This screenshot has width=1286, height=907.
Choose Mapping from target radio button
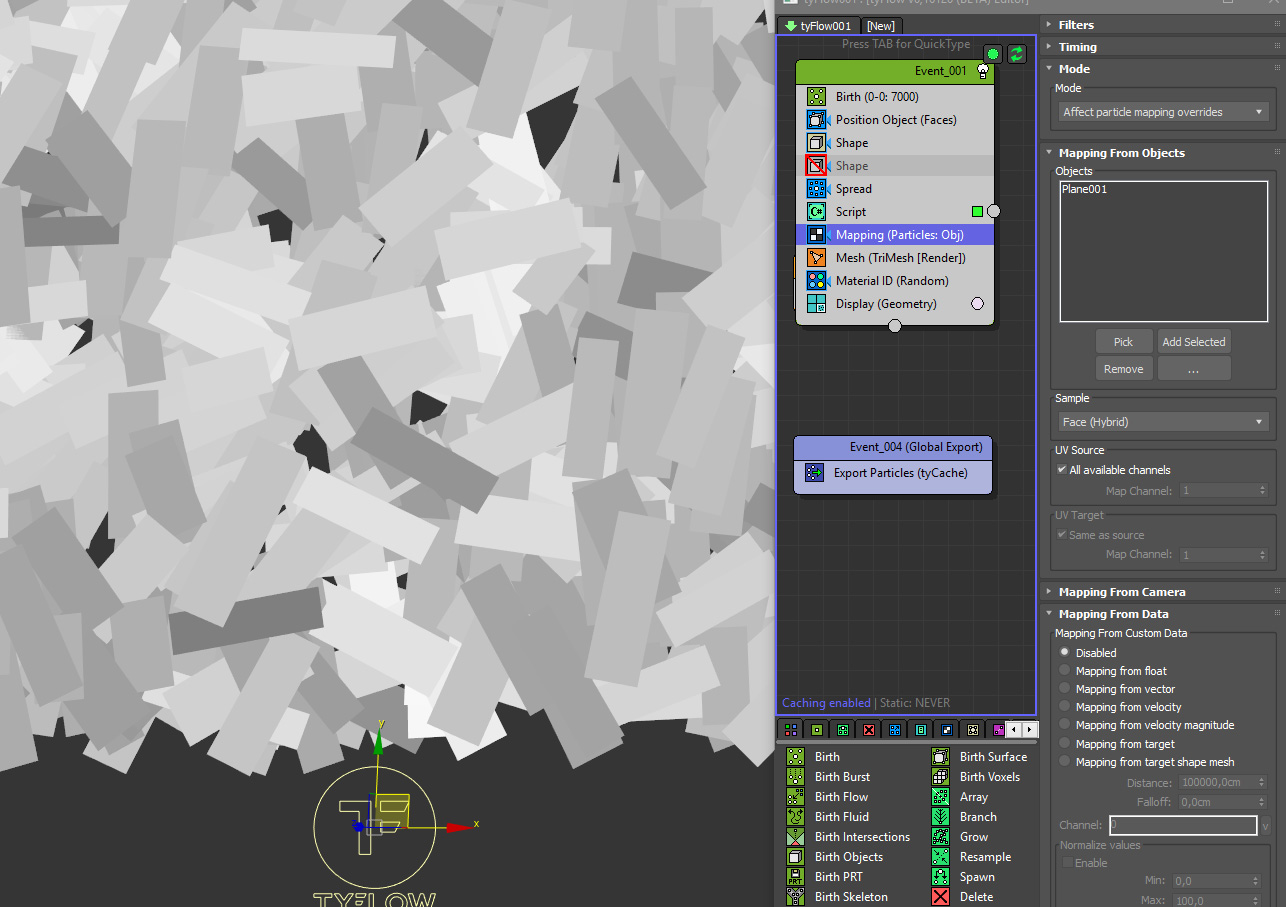pos(1065,744)
